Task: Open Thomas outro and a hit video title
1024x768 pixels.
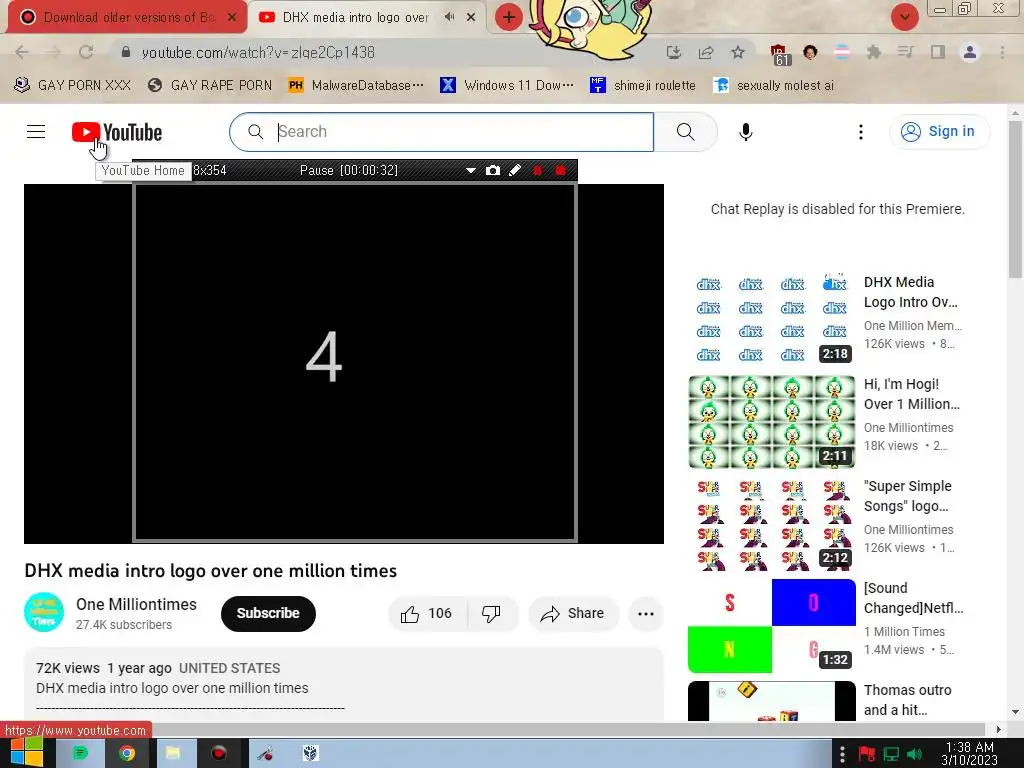Action: click(908, 699)
